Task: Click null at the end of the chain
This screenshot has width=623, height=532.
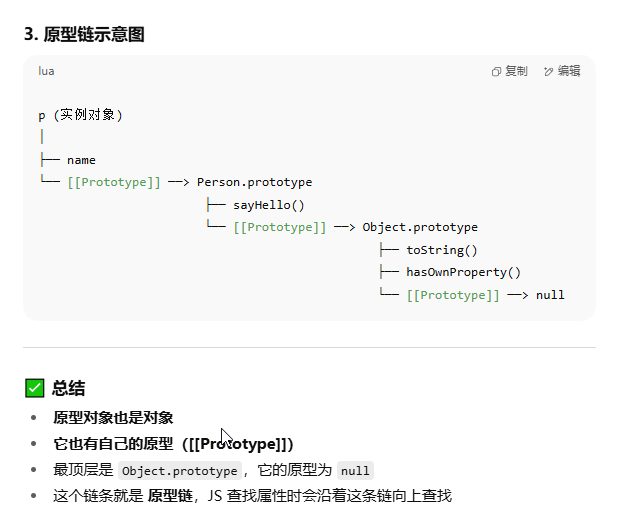Action: 550,295
